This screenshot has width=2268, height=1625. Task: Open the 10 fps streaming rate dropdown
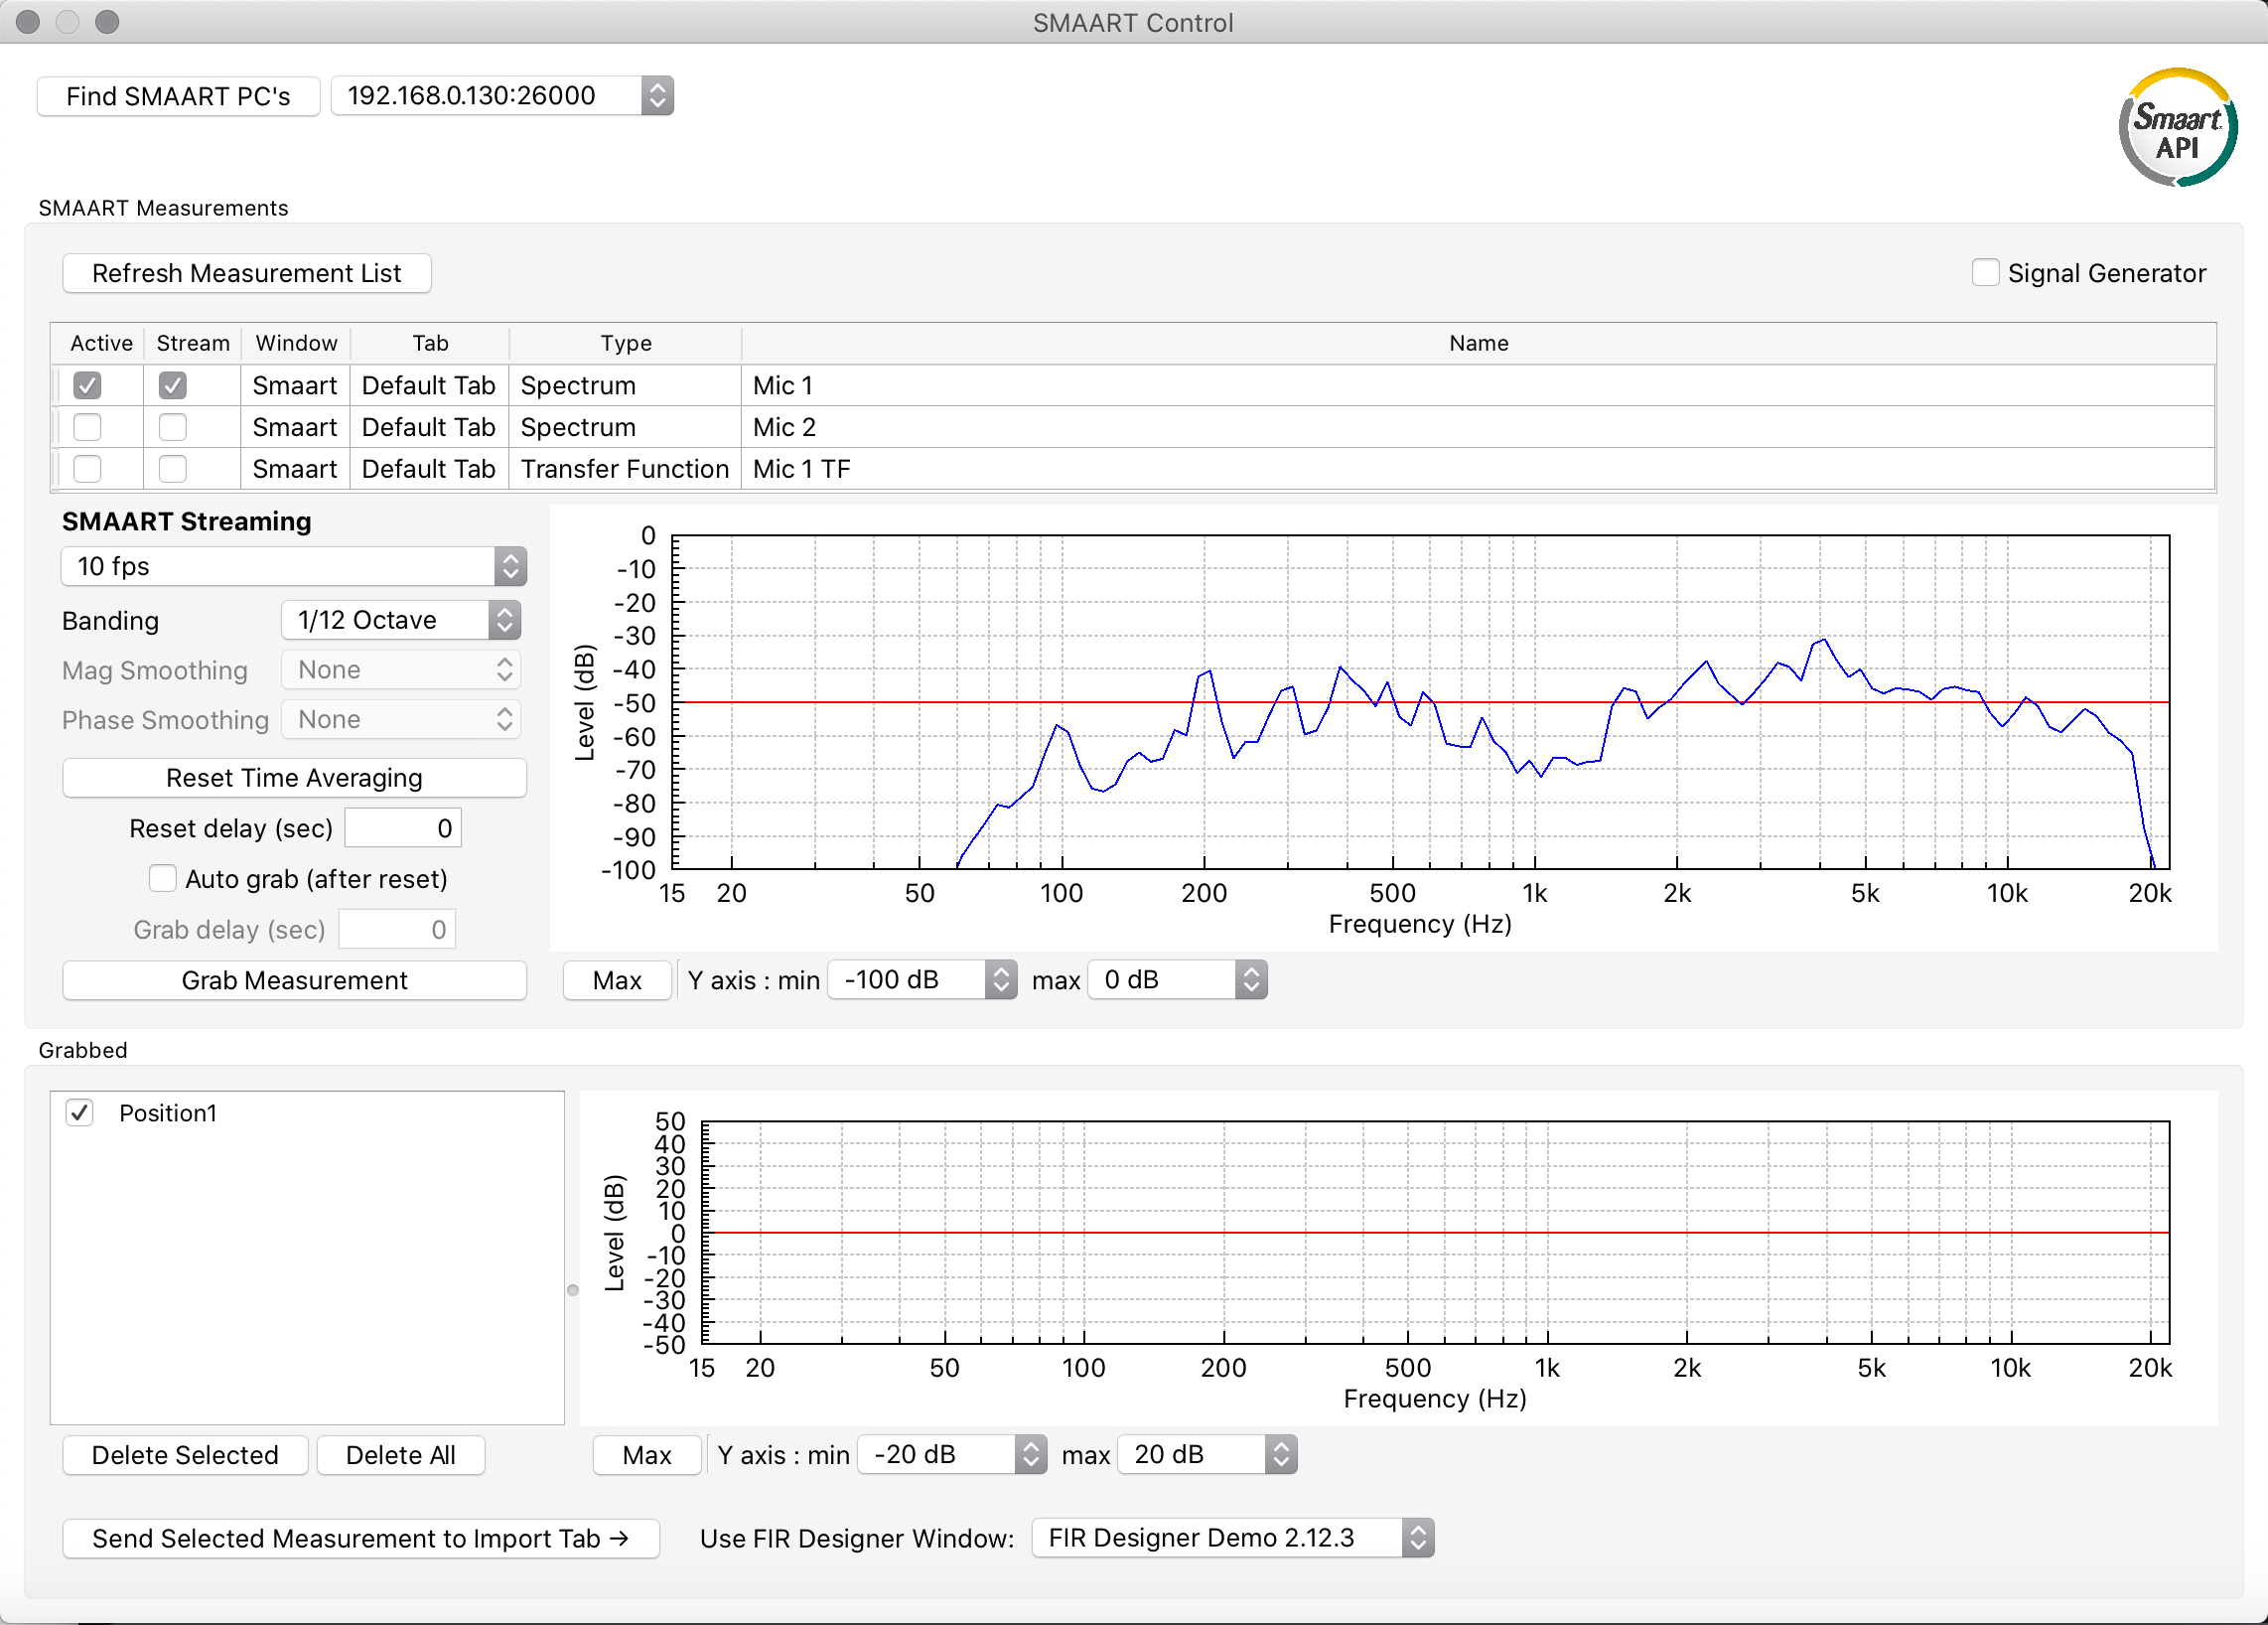pos(294,566)
